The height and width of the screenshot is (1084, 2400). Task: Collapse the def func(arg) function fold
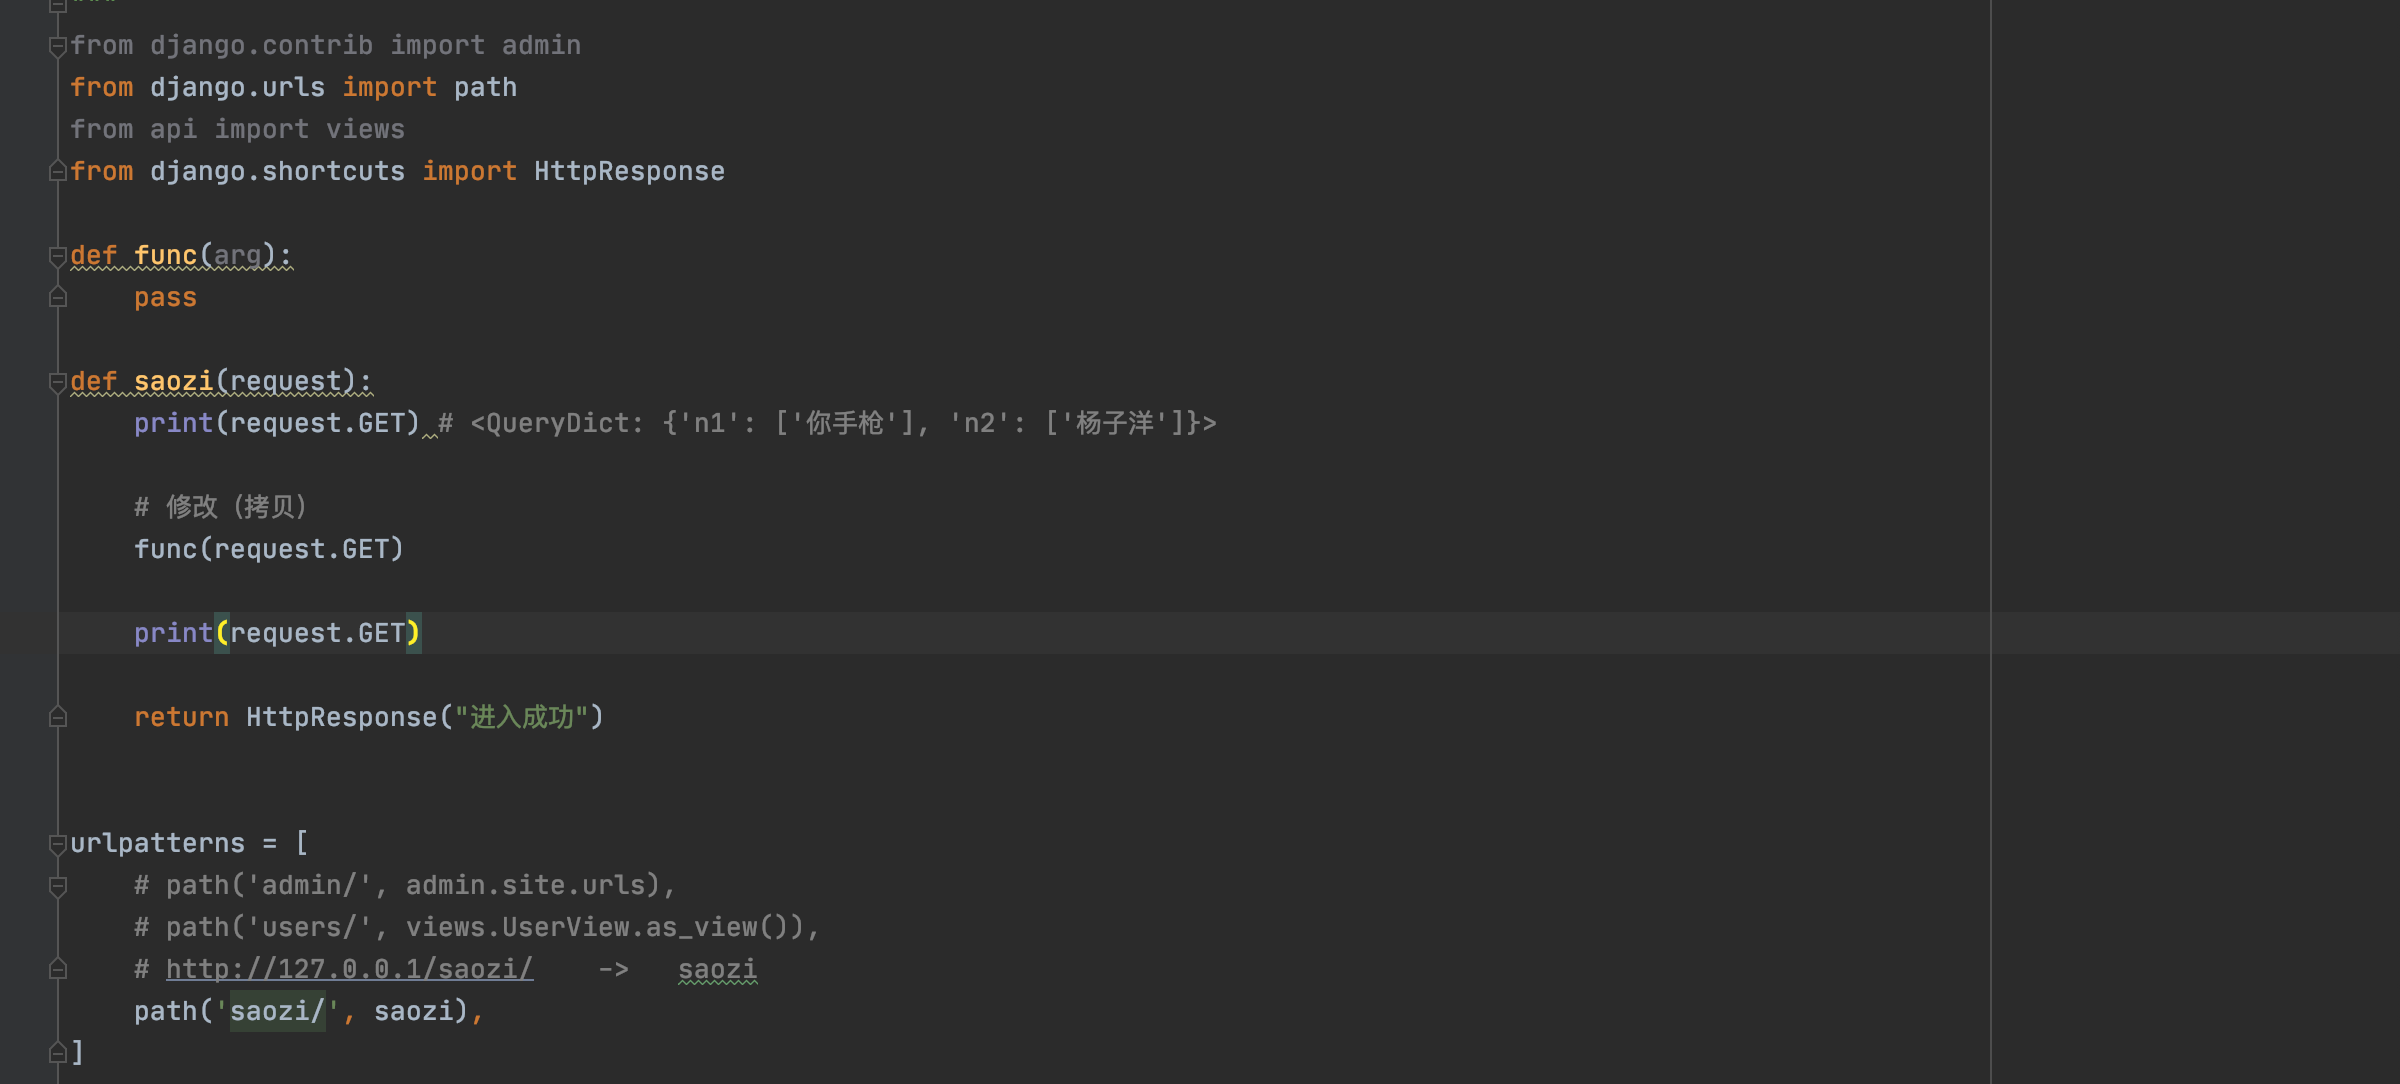tap(58, 256)
